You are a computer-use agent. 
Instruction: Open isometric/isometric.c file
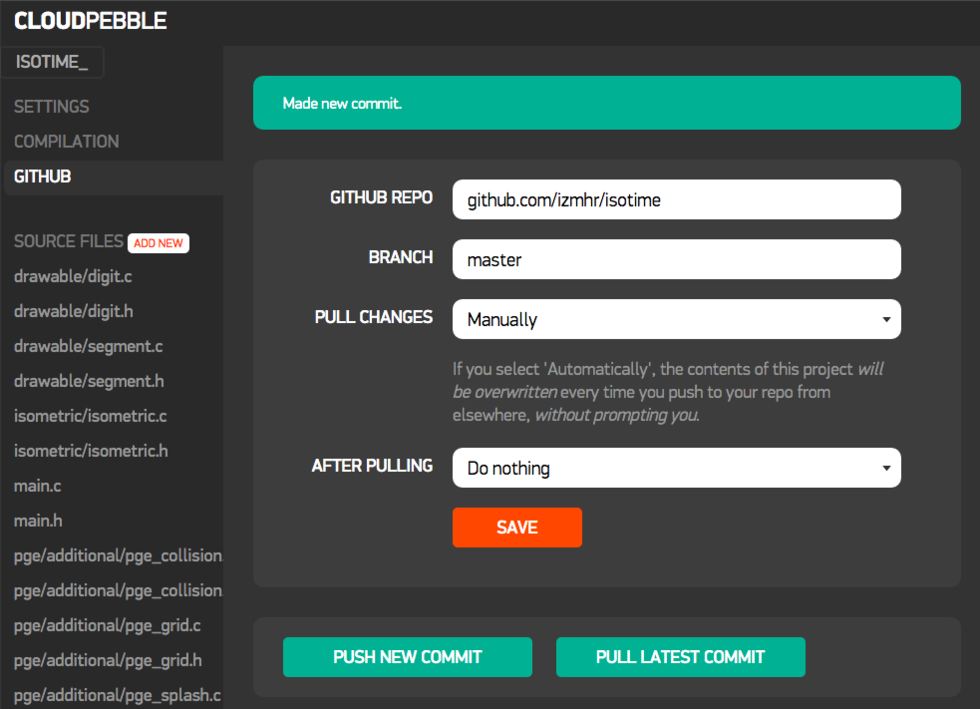(91, 416)
